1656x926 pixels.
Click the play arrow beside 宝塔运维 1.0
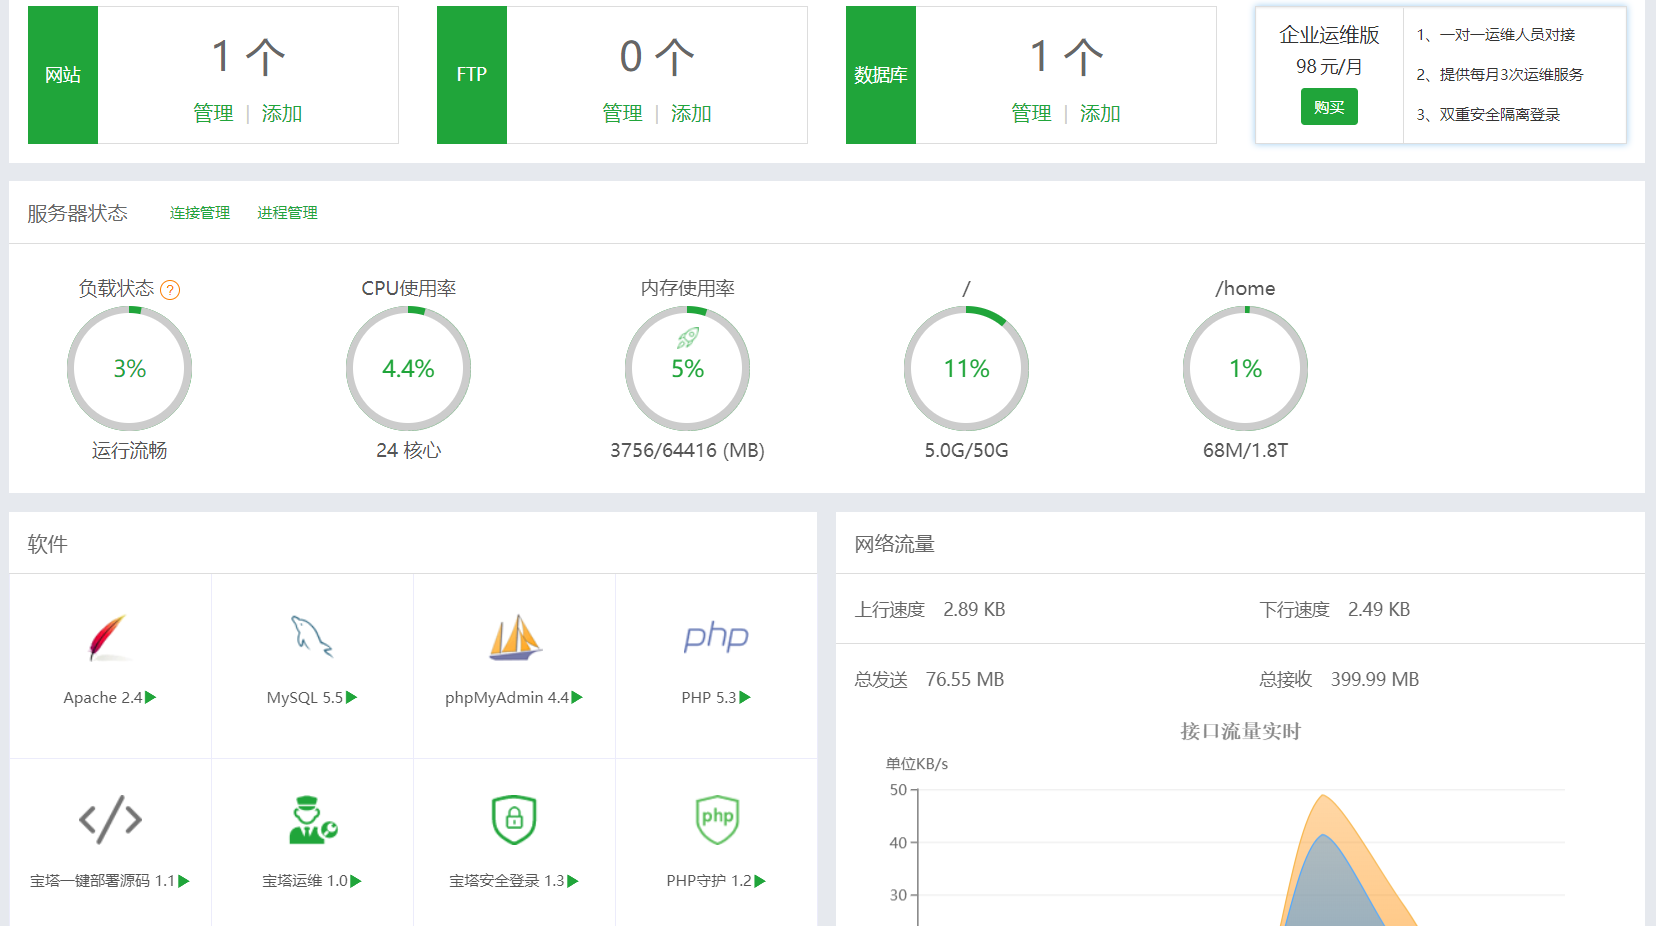click(x=356, y=881)
